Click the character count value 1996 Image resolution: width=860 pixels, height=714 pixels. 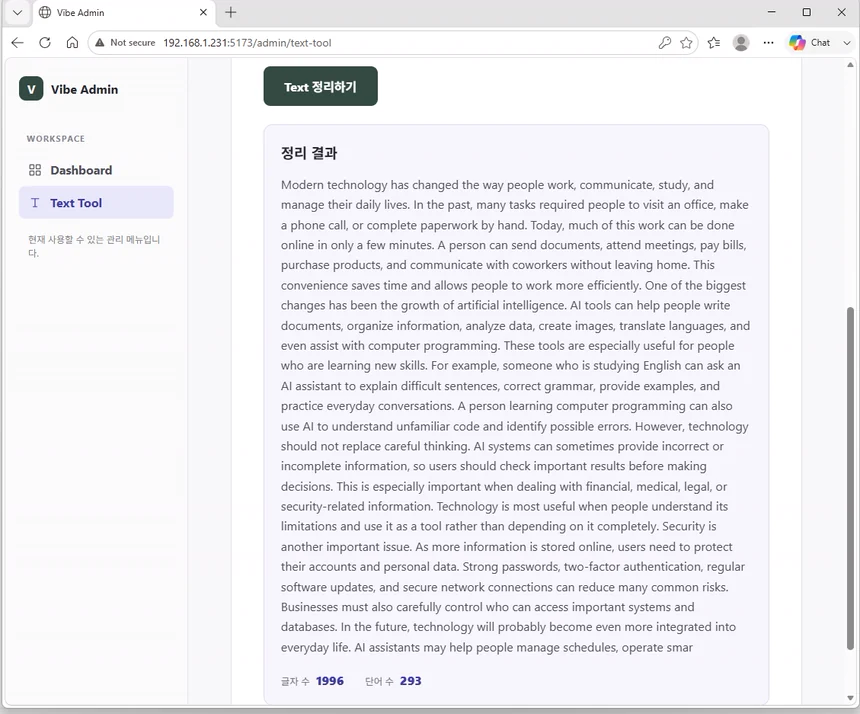point(330,681)
